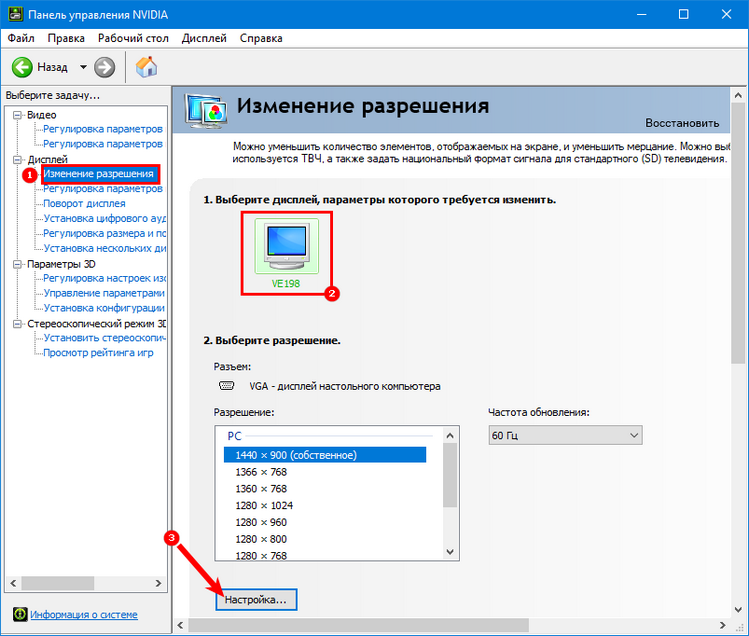
Task: Click resolution list scroll down arrow
Action: (x=450, y=551)
